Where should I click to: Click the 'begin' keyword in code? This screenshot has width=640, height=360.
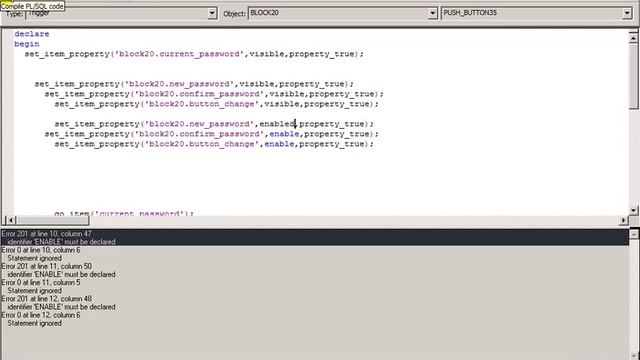(27, 44)
